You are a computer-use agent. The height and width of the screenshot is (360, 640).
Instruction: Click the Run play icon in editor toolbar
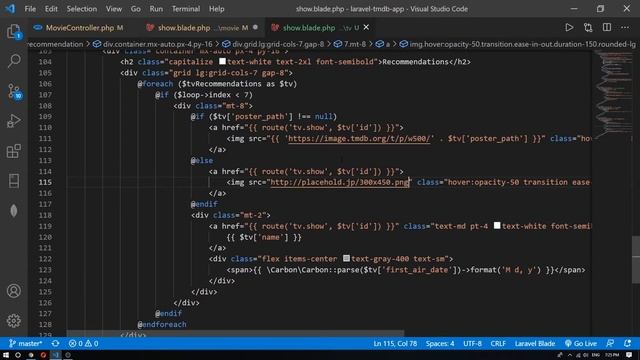[x=569, y=27]
